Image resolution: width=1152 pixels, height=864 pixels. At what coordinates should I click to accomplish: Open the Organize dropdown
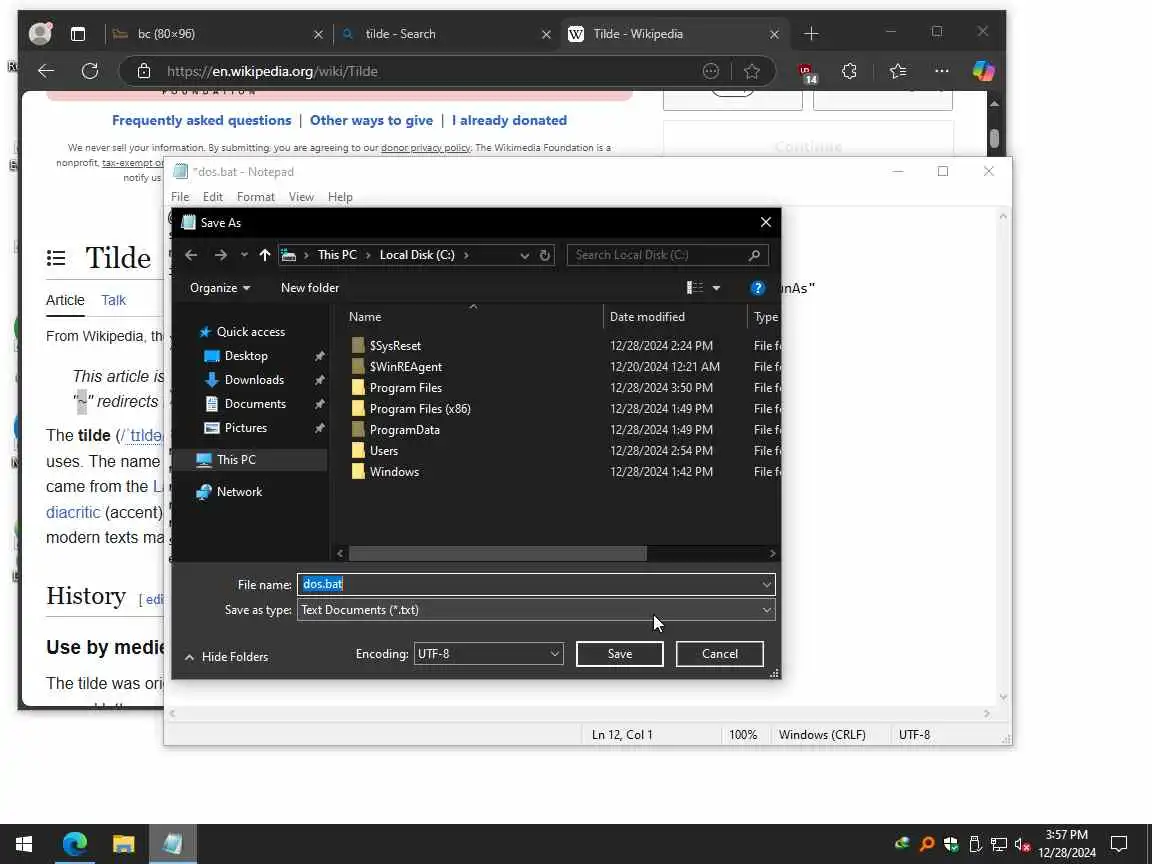pyautogui.click(x=220, y=288)
